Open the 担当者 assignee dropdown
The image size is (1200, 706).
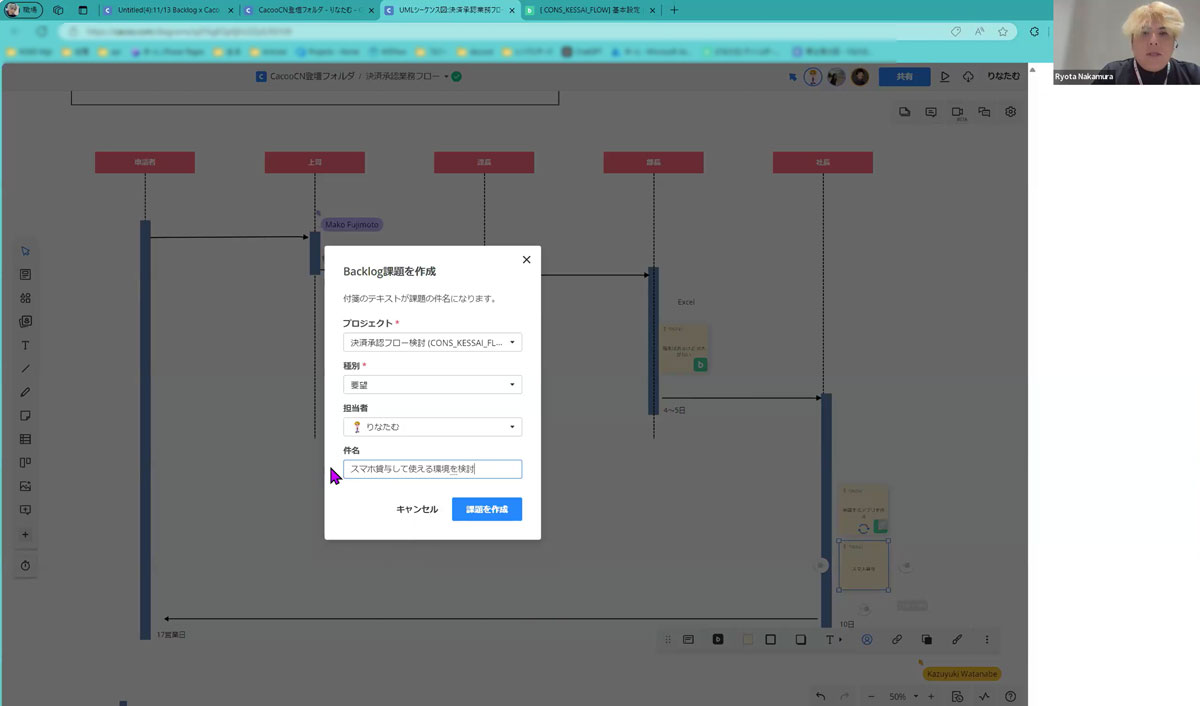(x=432, y=427)
